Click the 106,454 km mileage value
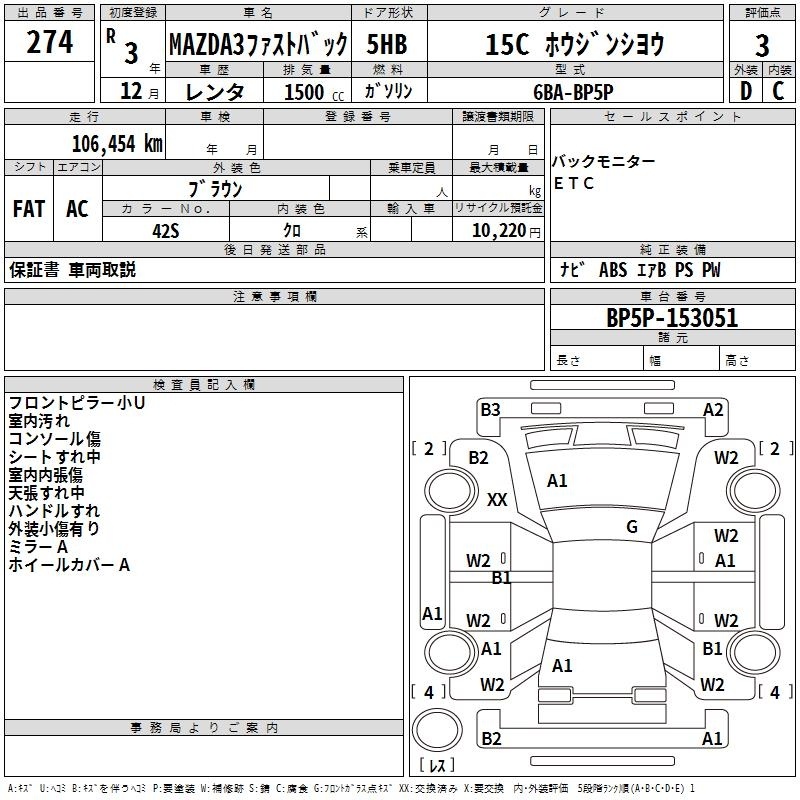 pos(116,143)
